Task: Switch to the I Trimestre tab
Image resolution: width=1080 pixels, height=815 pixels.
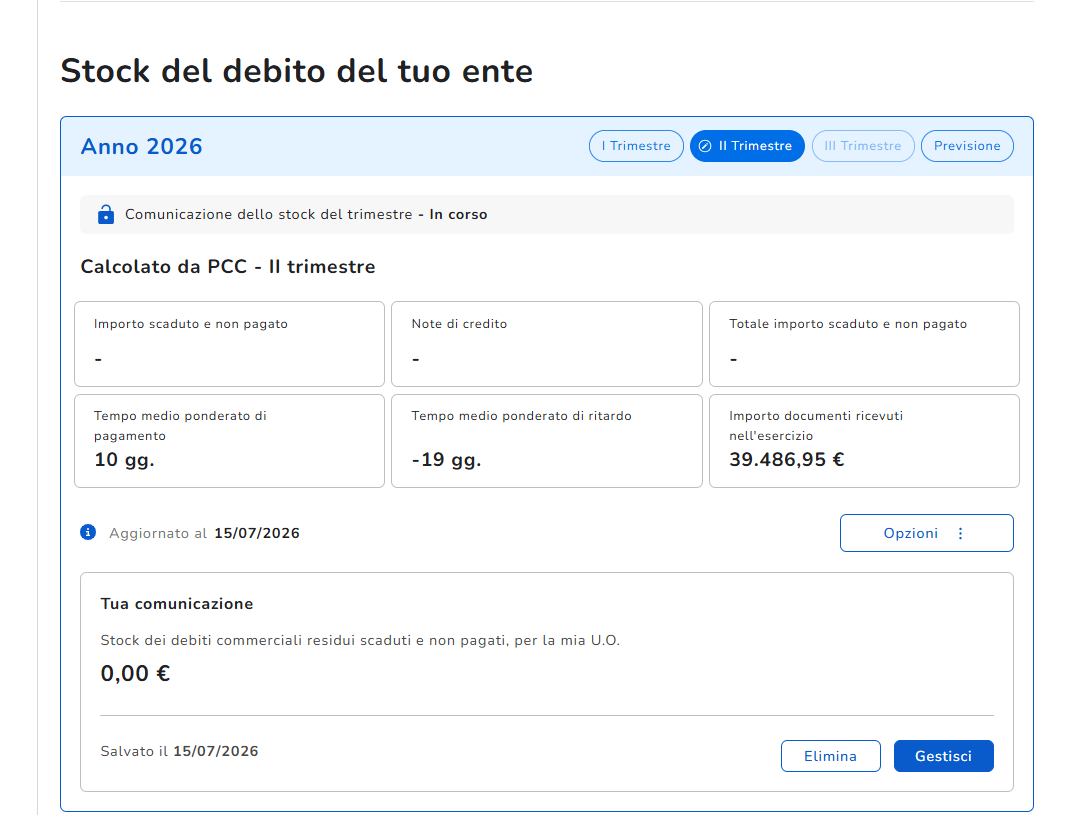Action: coord(636,146)
